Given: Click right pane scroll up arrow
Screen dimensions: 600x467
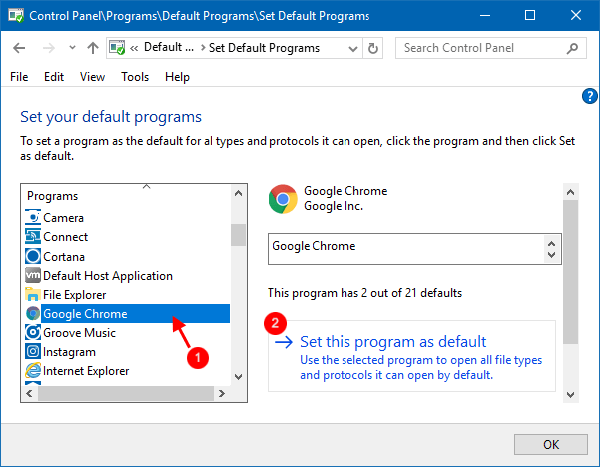Looking at the screenshot, I should coord(571,192).
